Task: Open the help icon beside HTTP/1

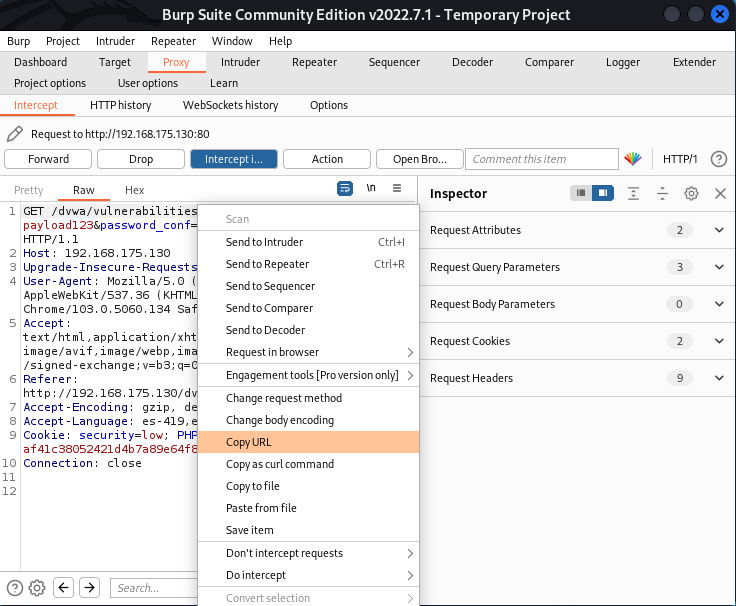Action: 719,159
